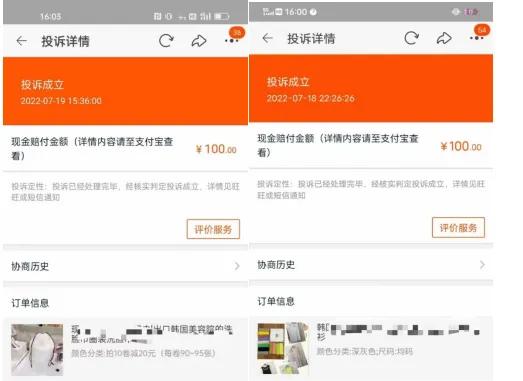
Task: Refresh the right complaint details page
Action: coord(412,38)
